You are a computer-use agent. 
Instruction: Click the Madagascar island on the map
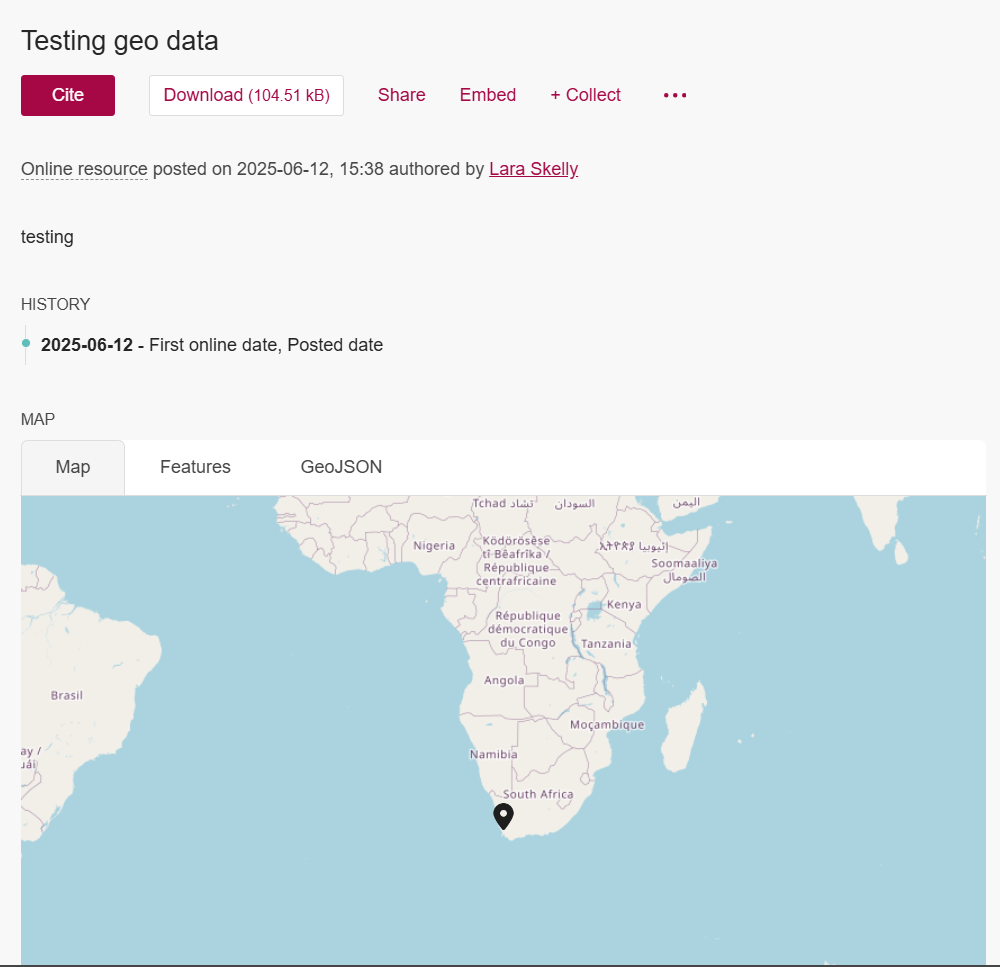point(688,725)
